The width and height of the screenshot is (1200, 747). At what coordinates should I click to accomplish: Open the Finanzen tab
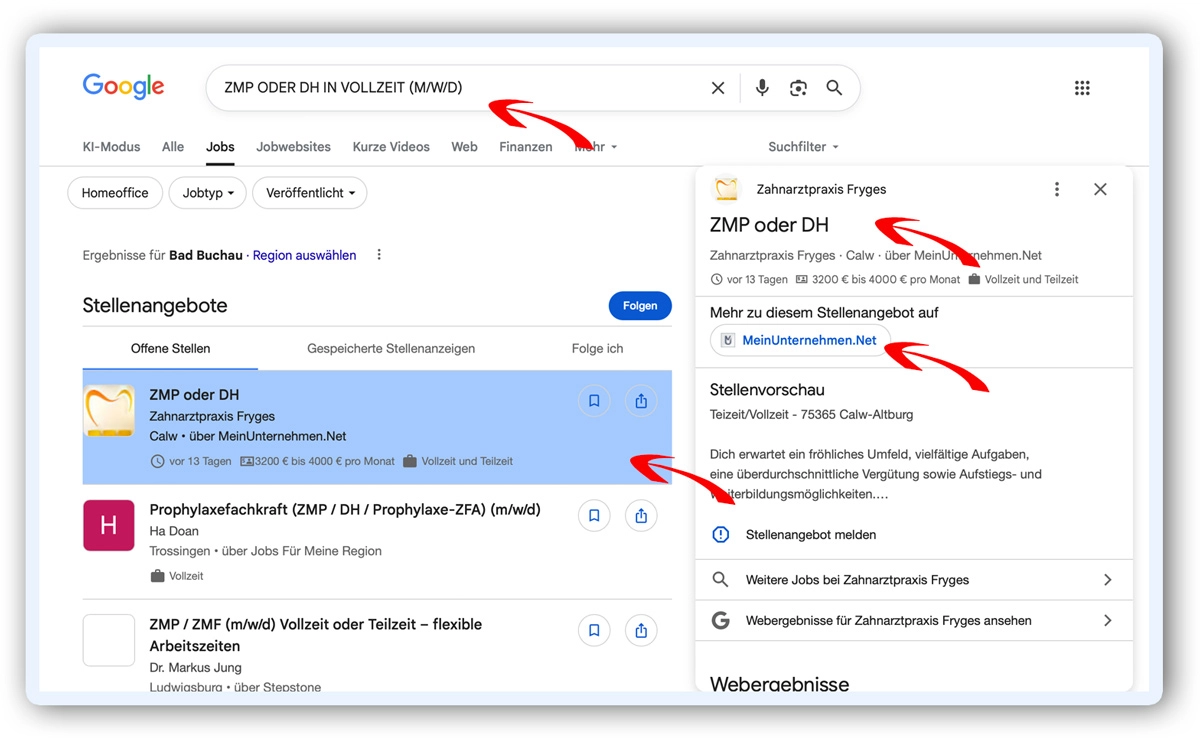[x=526, y=147]
